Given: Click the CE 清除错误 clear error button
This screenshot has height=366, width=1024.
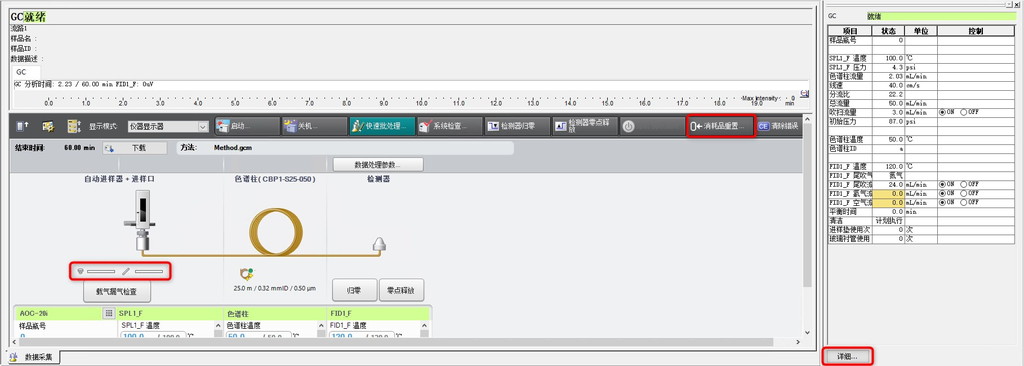Looking at the screenshot, I should pyautogui.click(x=777, y=126).
